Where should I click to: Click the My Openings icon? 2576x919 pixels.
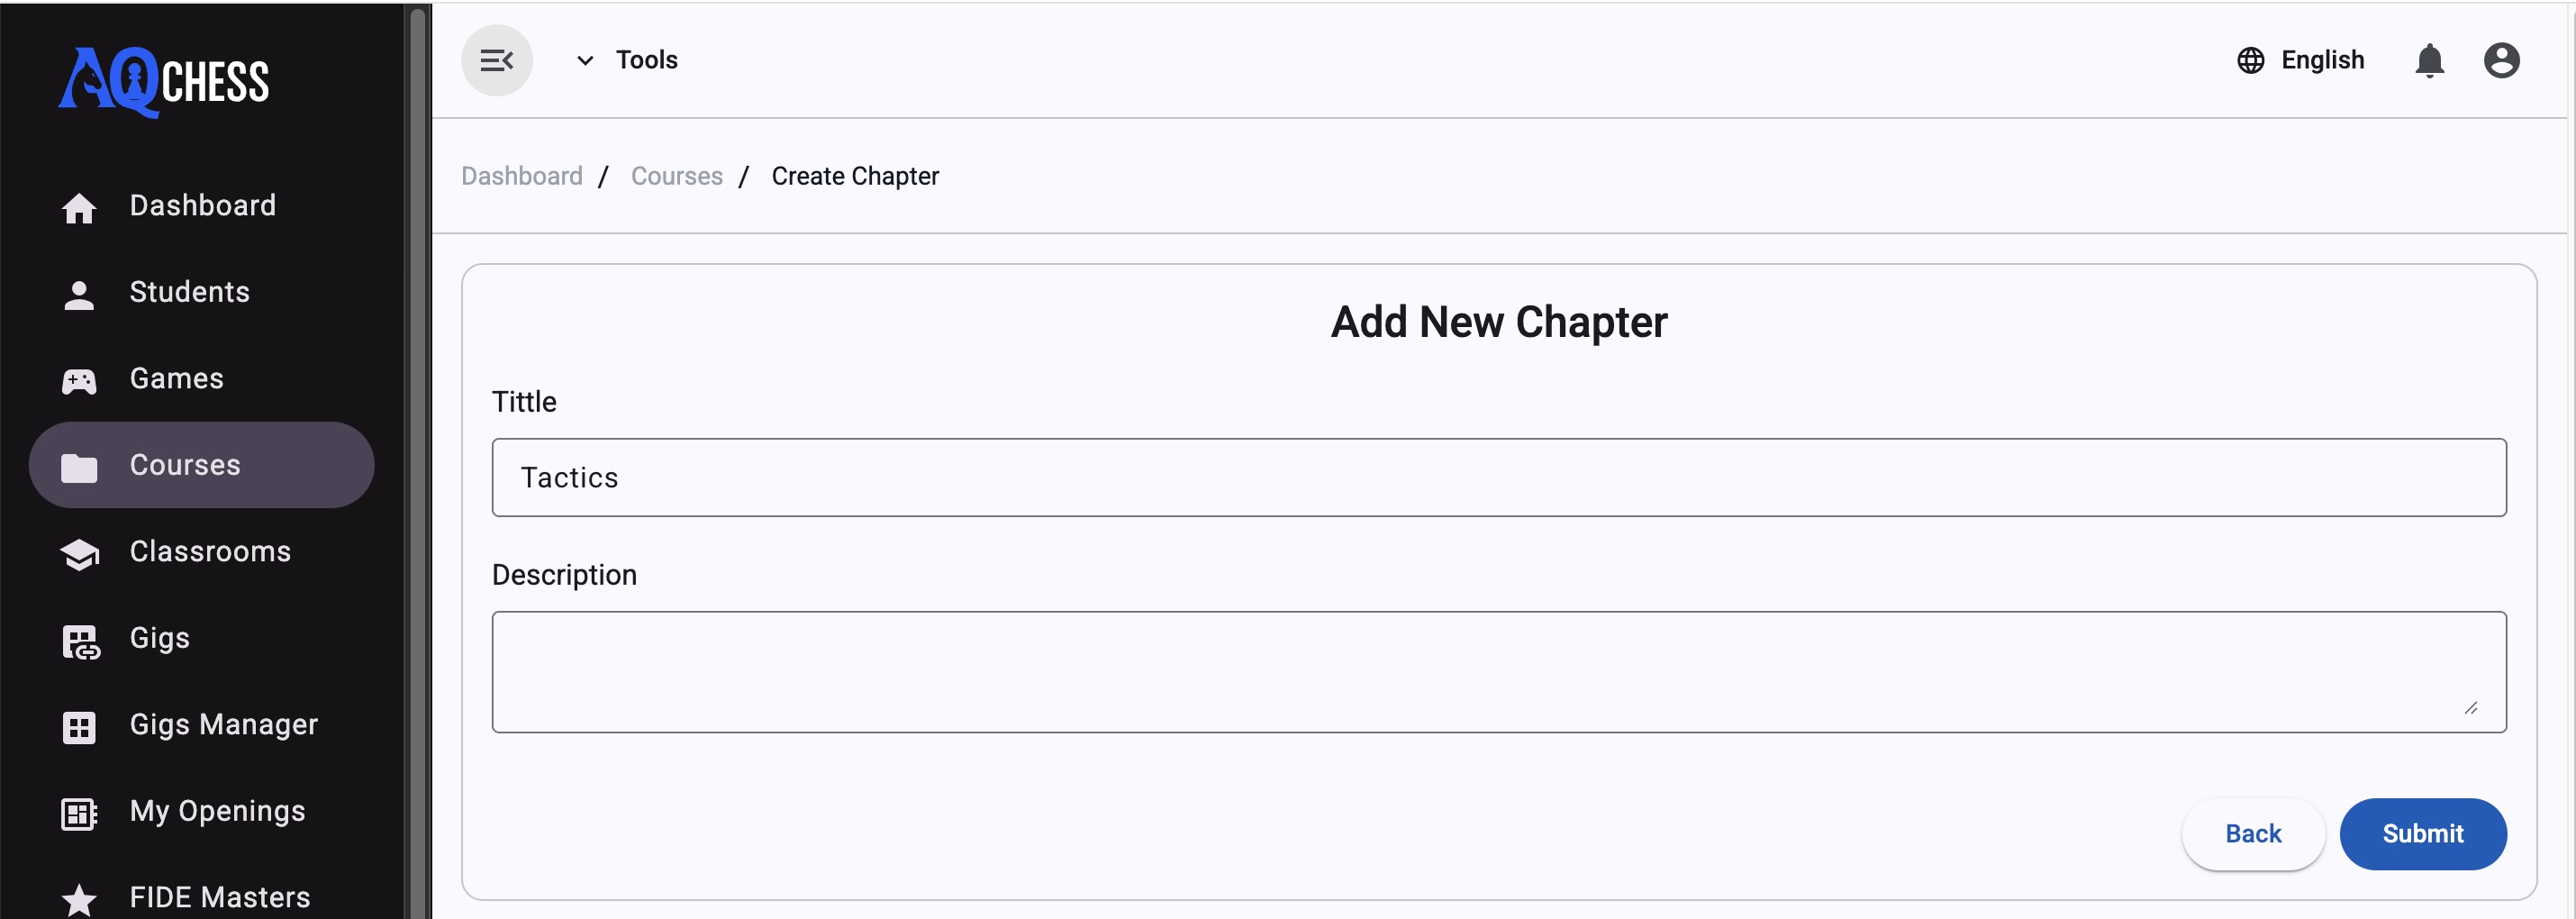[79, 813]
